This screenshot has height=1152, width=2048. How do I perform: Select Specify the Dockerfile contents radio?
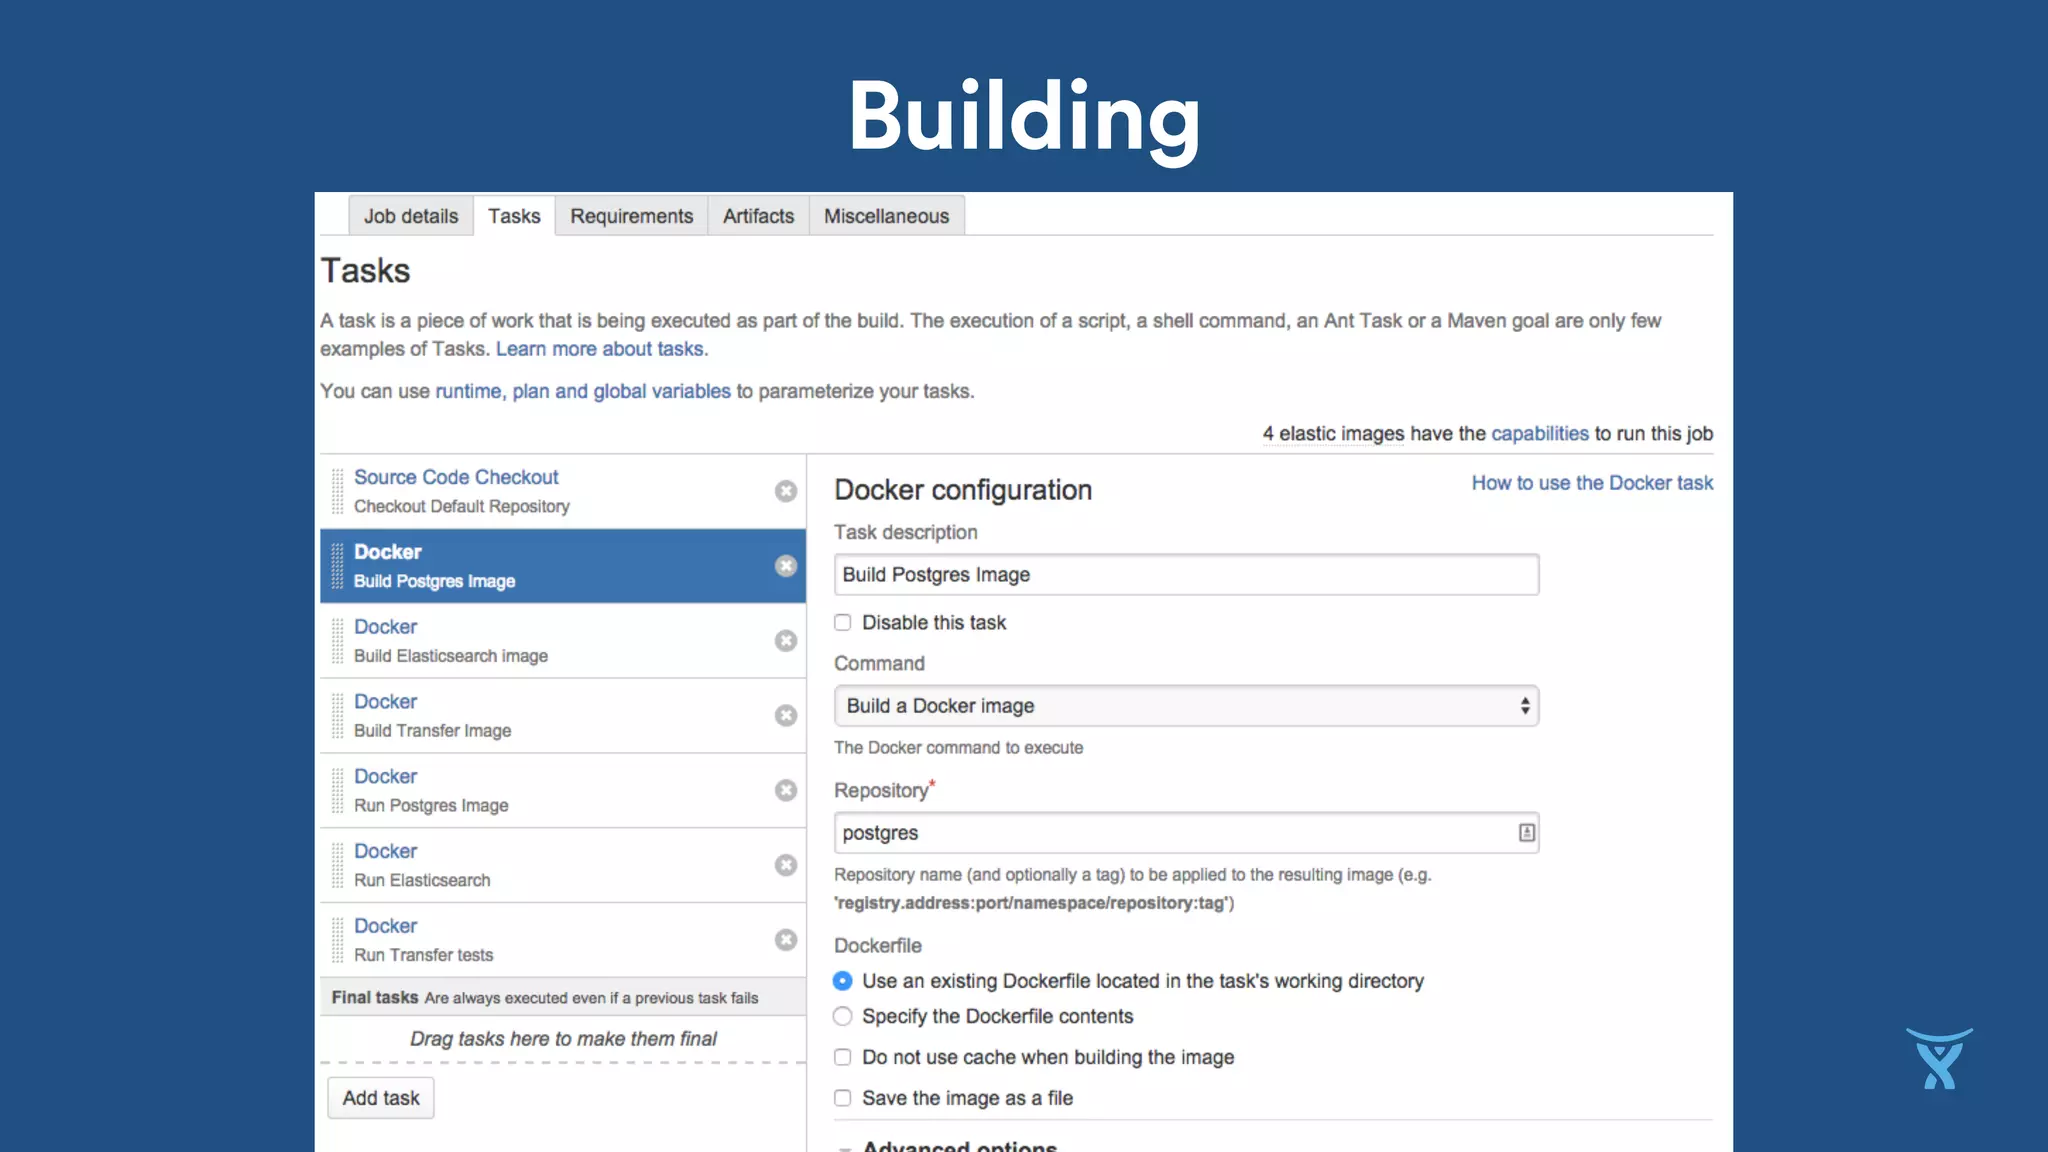click(843, 1016)
